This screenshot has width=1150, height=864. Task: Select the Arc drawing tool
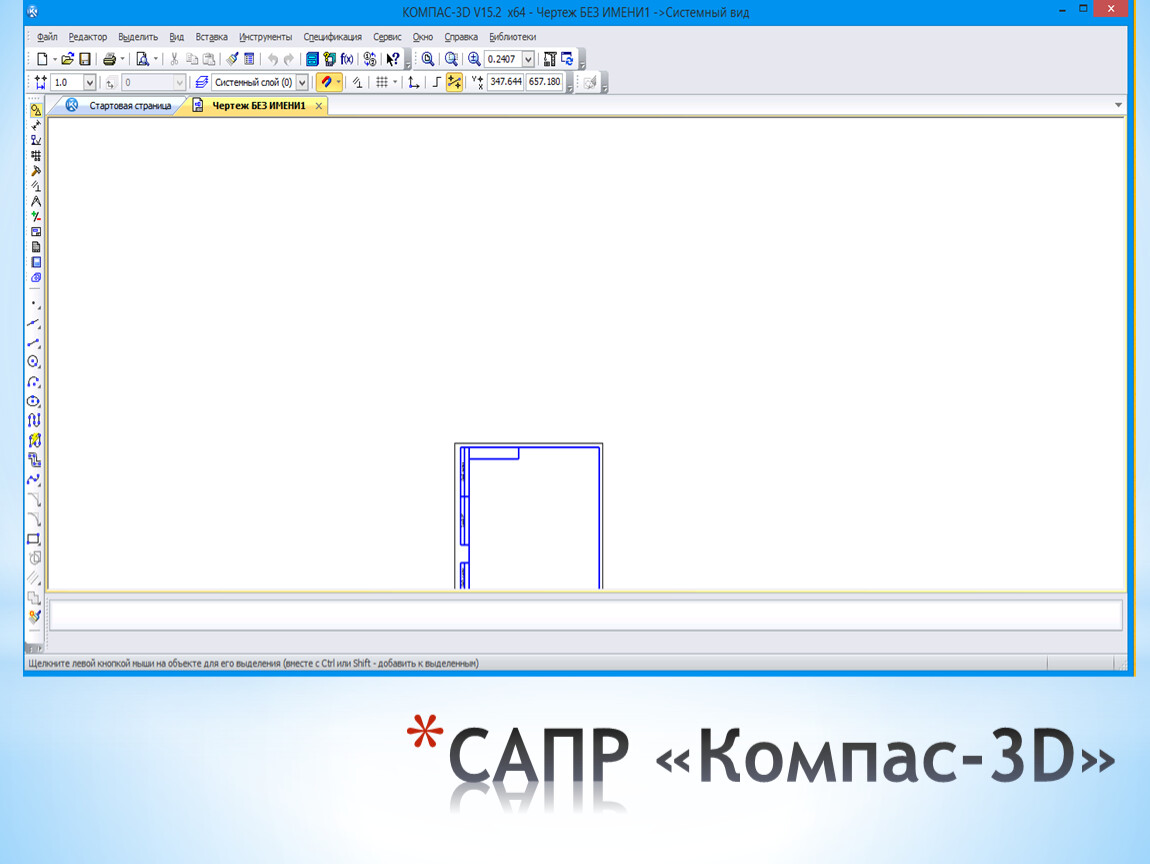click(34, 382)
